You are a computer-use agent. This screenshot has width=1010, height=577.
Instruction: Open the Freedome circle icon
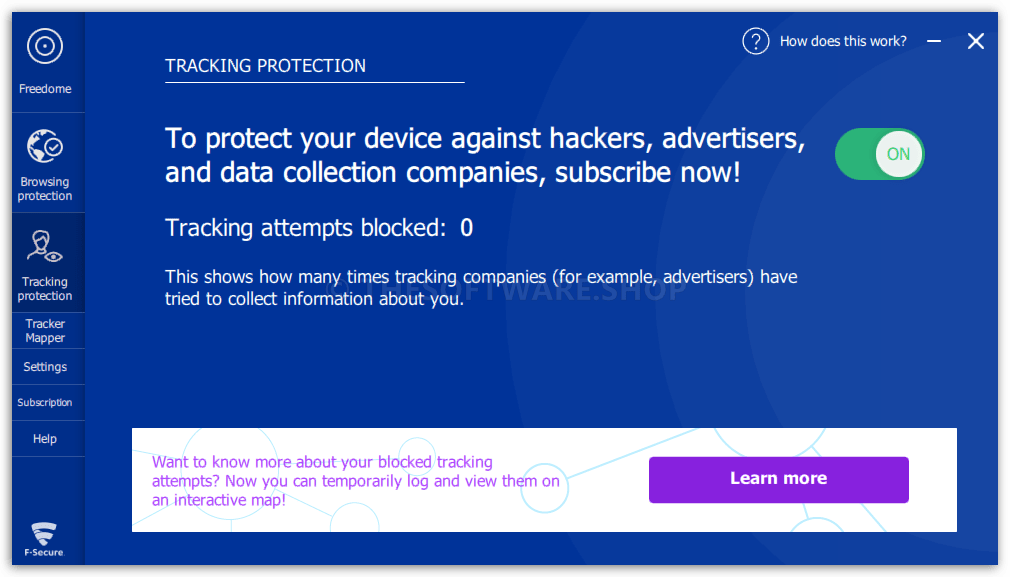44,46
